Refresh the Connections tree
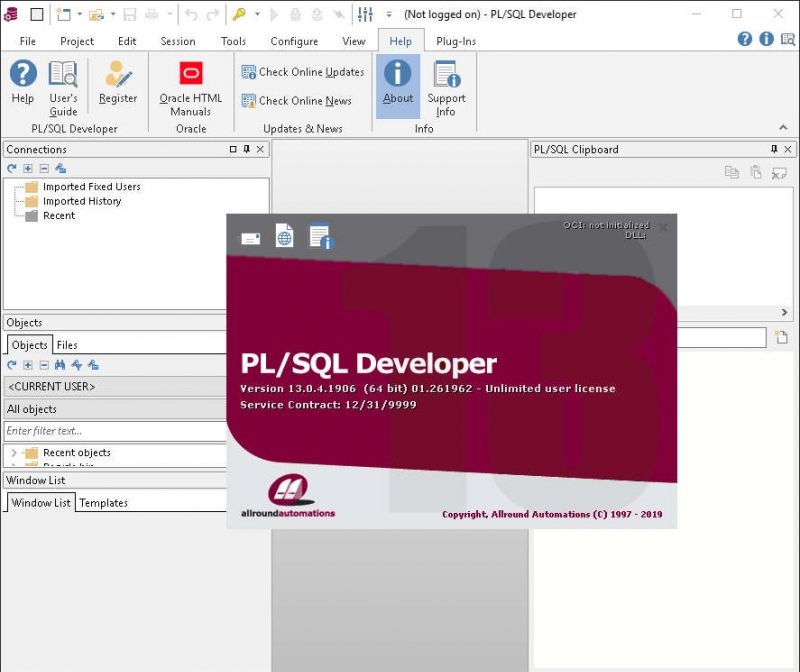Image resolution: width=800 pixels, height=672 pixels. pos(9,168)
